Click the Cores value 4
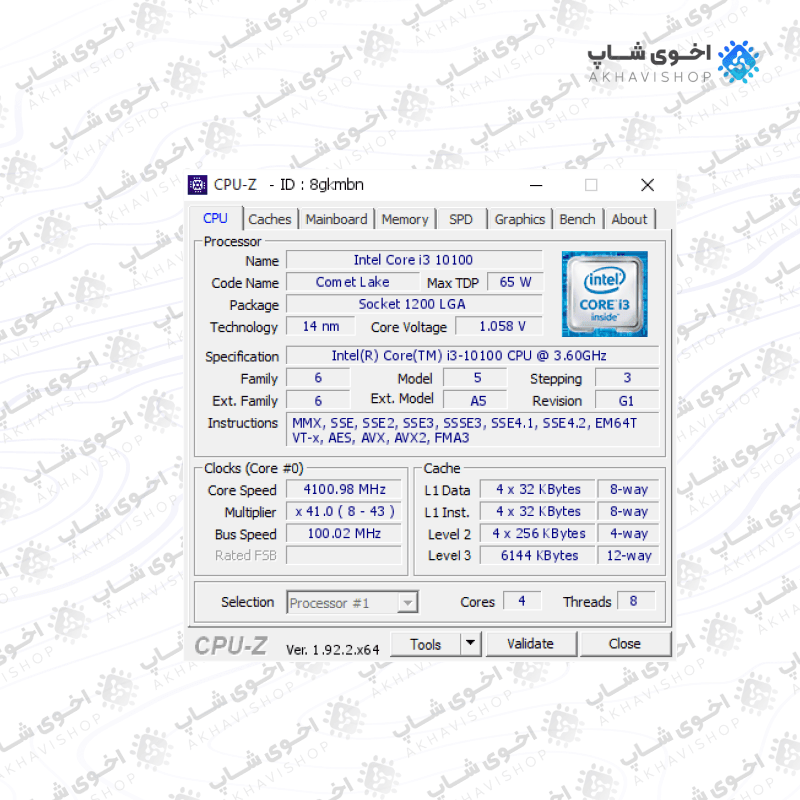The image size is (800, 800). (x=522, y=601)
